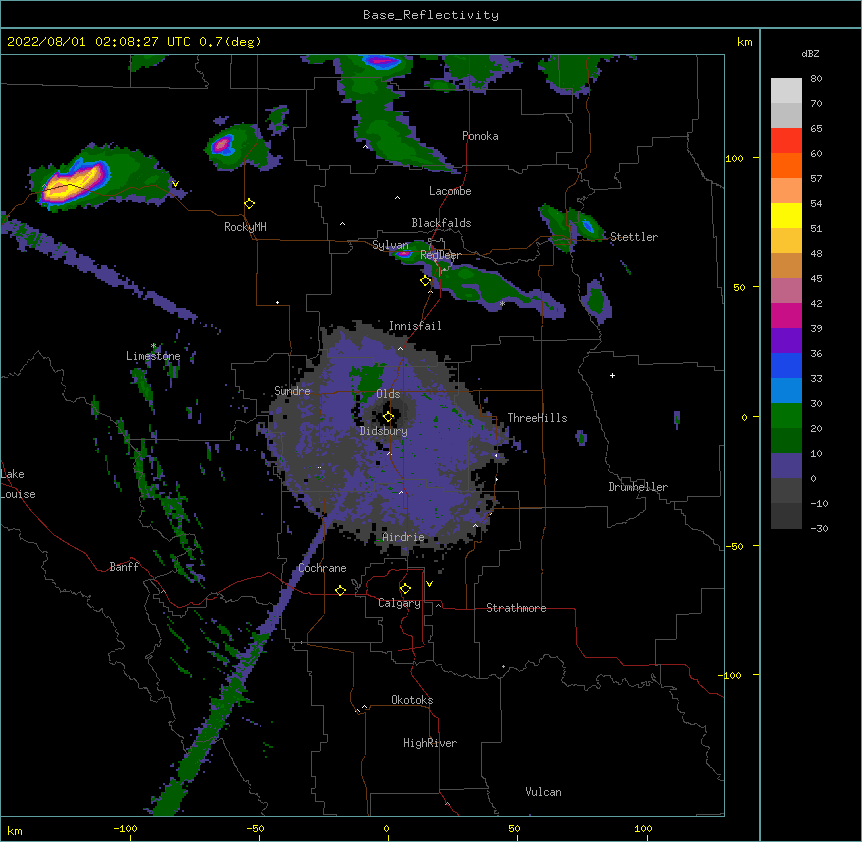Click the Base_Reflectivity title

431,15
